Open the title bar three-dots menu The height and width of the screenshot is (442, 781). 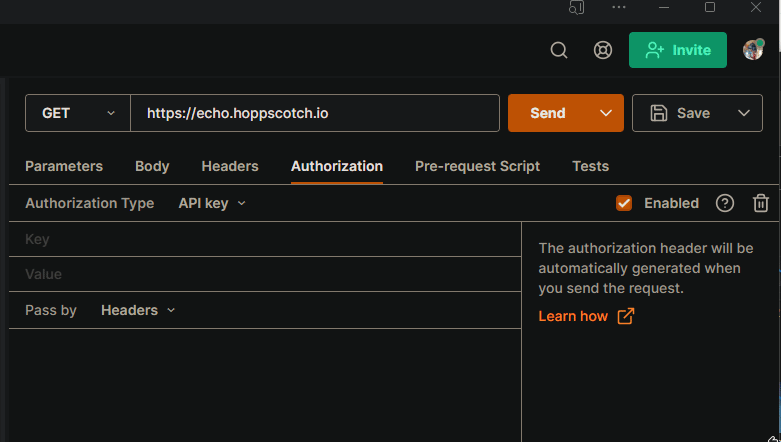click(x=619, y=7)
